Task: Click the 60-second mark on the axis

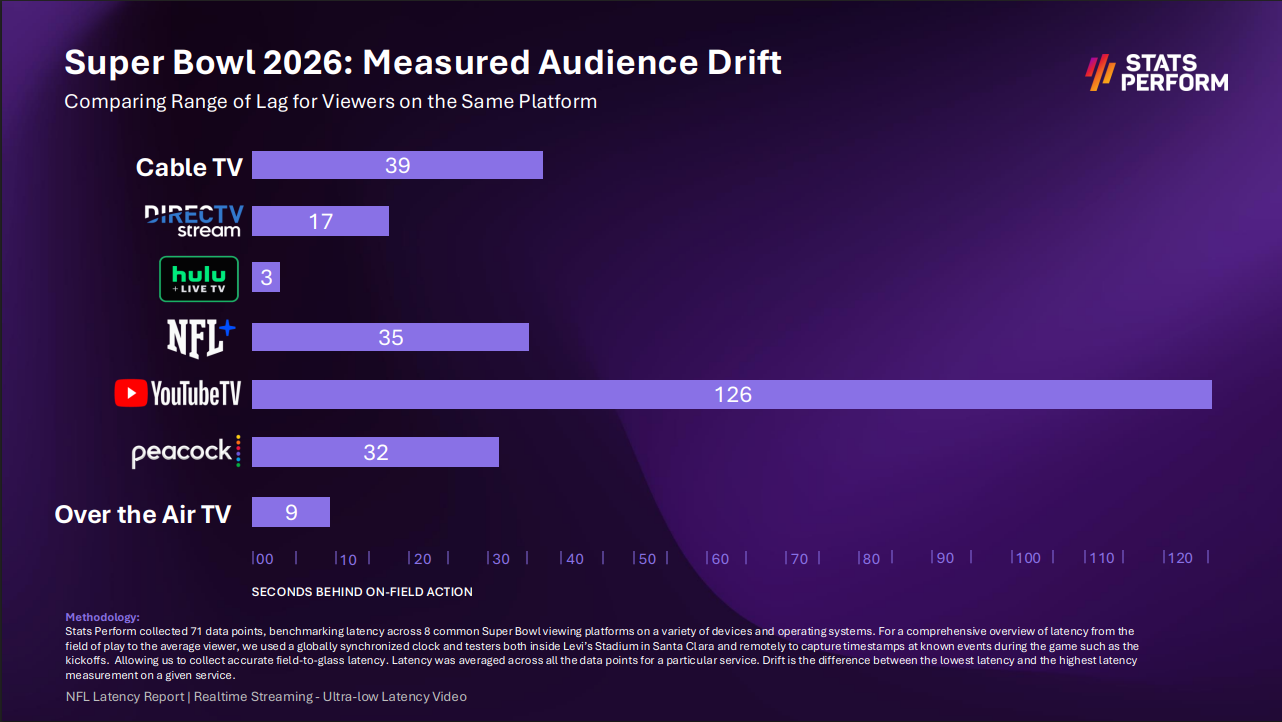Action: click(718, 558)
